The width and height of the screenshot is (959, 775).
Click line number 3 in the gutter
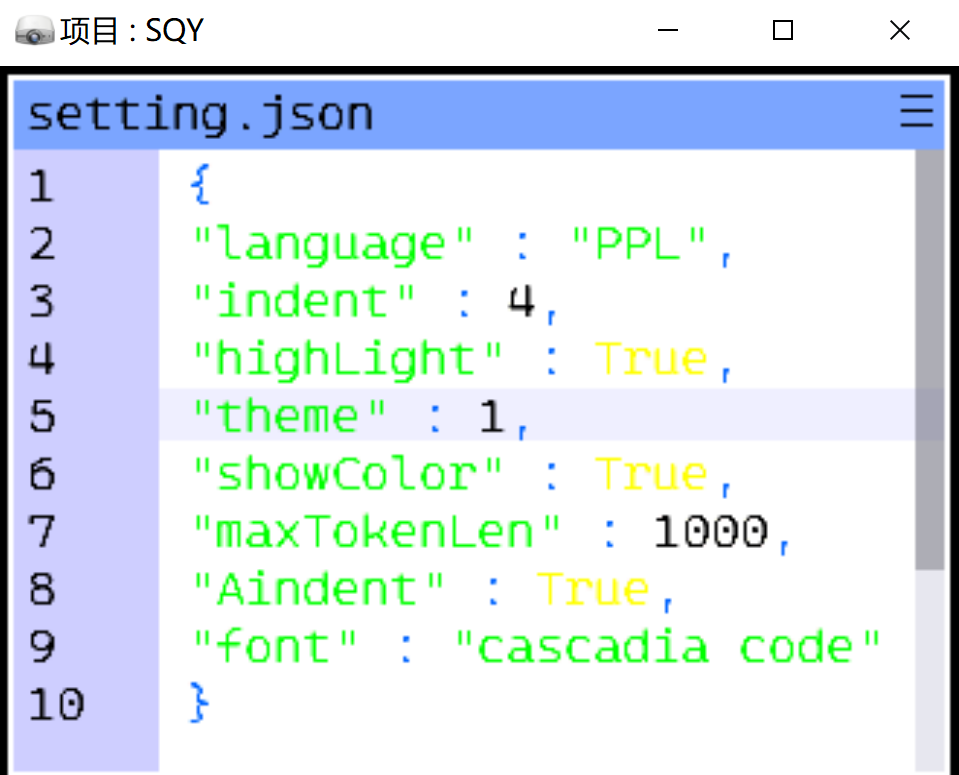pyautogui.click(x=41, y=302)
